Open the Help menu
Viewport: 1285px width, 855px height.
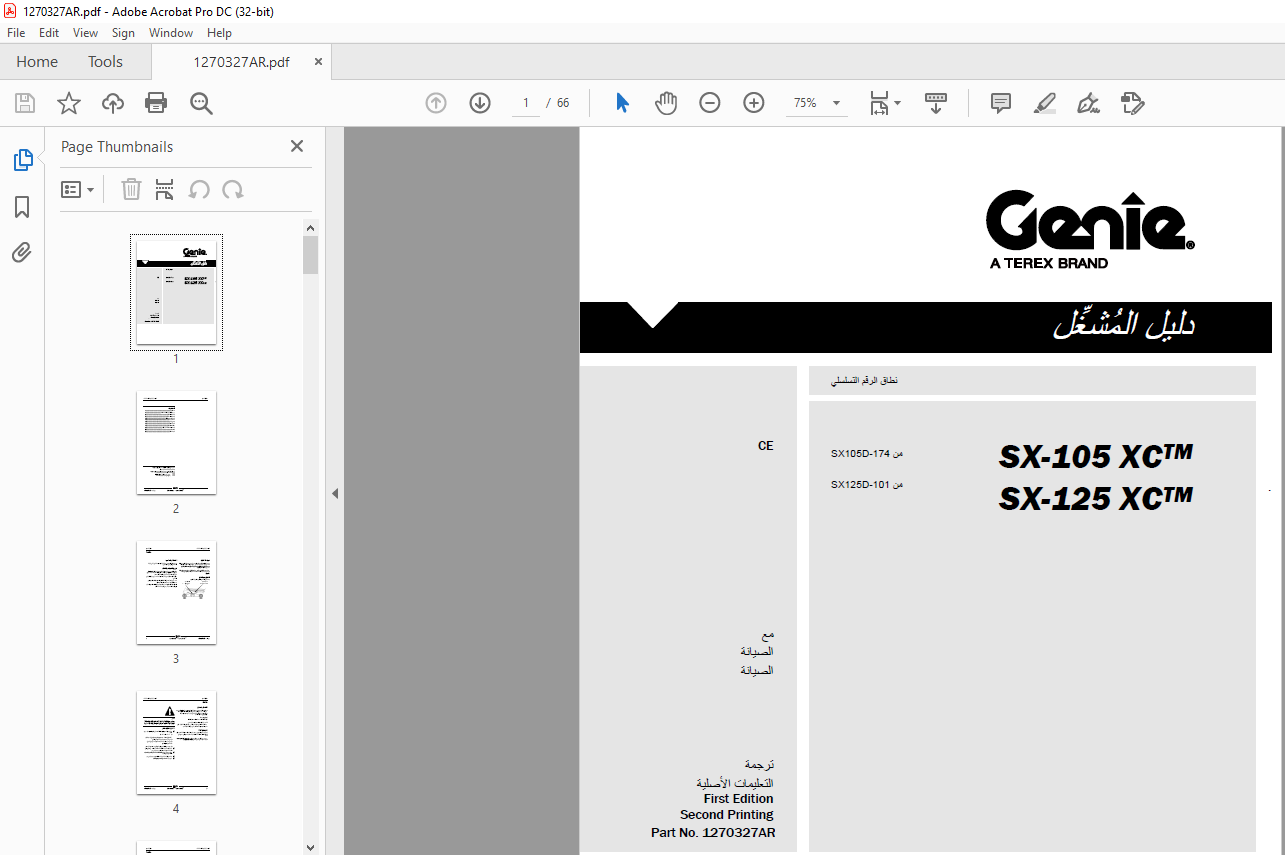pos(219,33)
